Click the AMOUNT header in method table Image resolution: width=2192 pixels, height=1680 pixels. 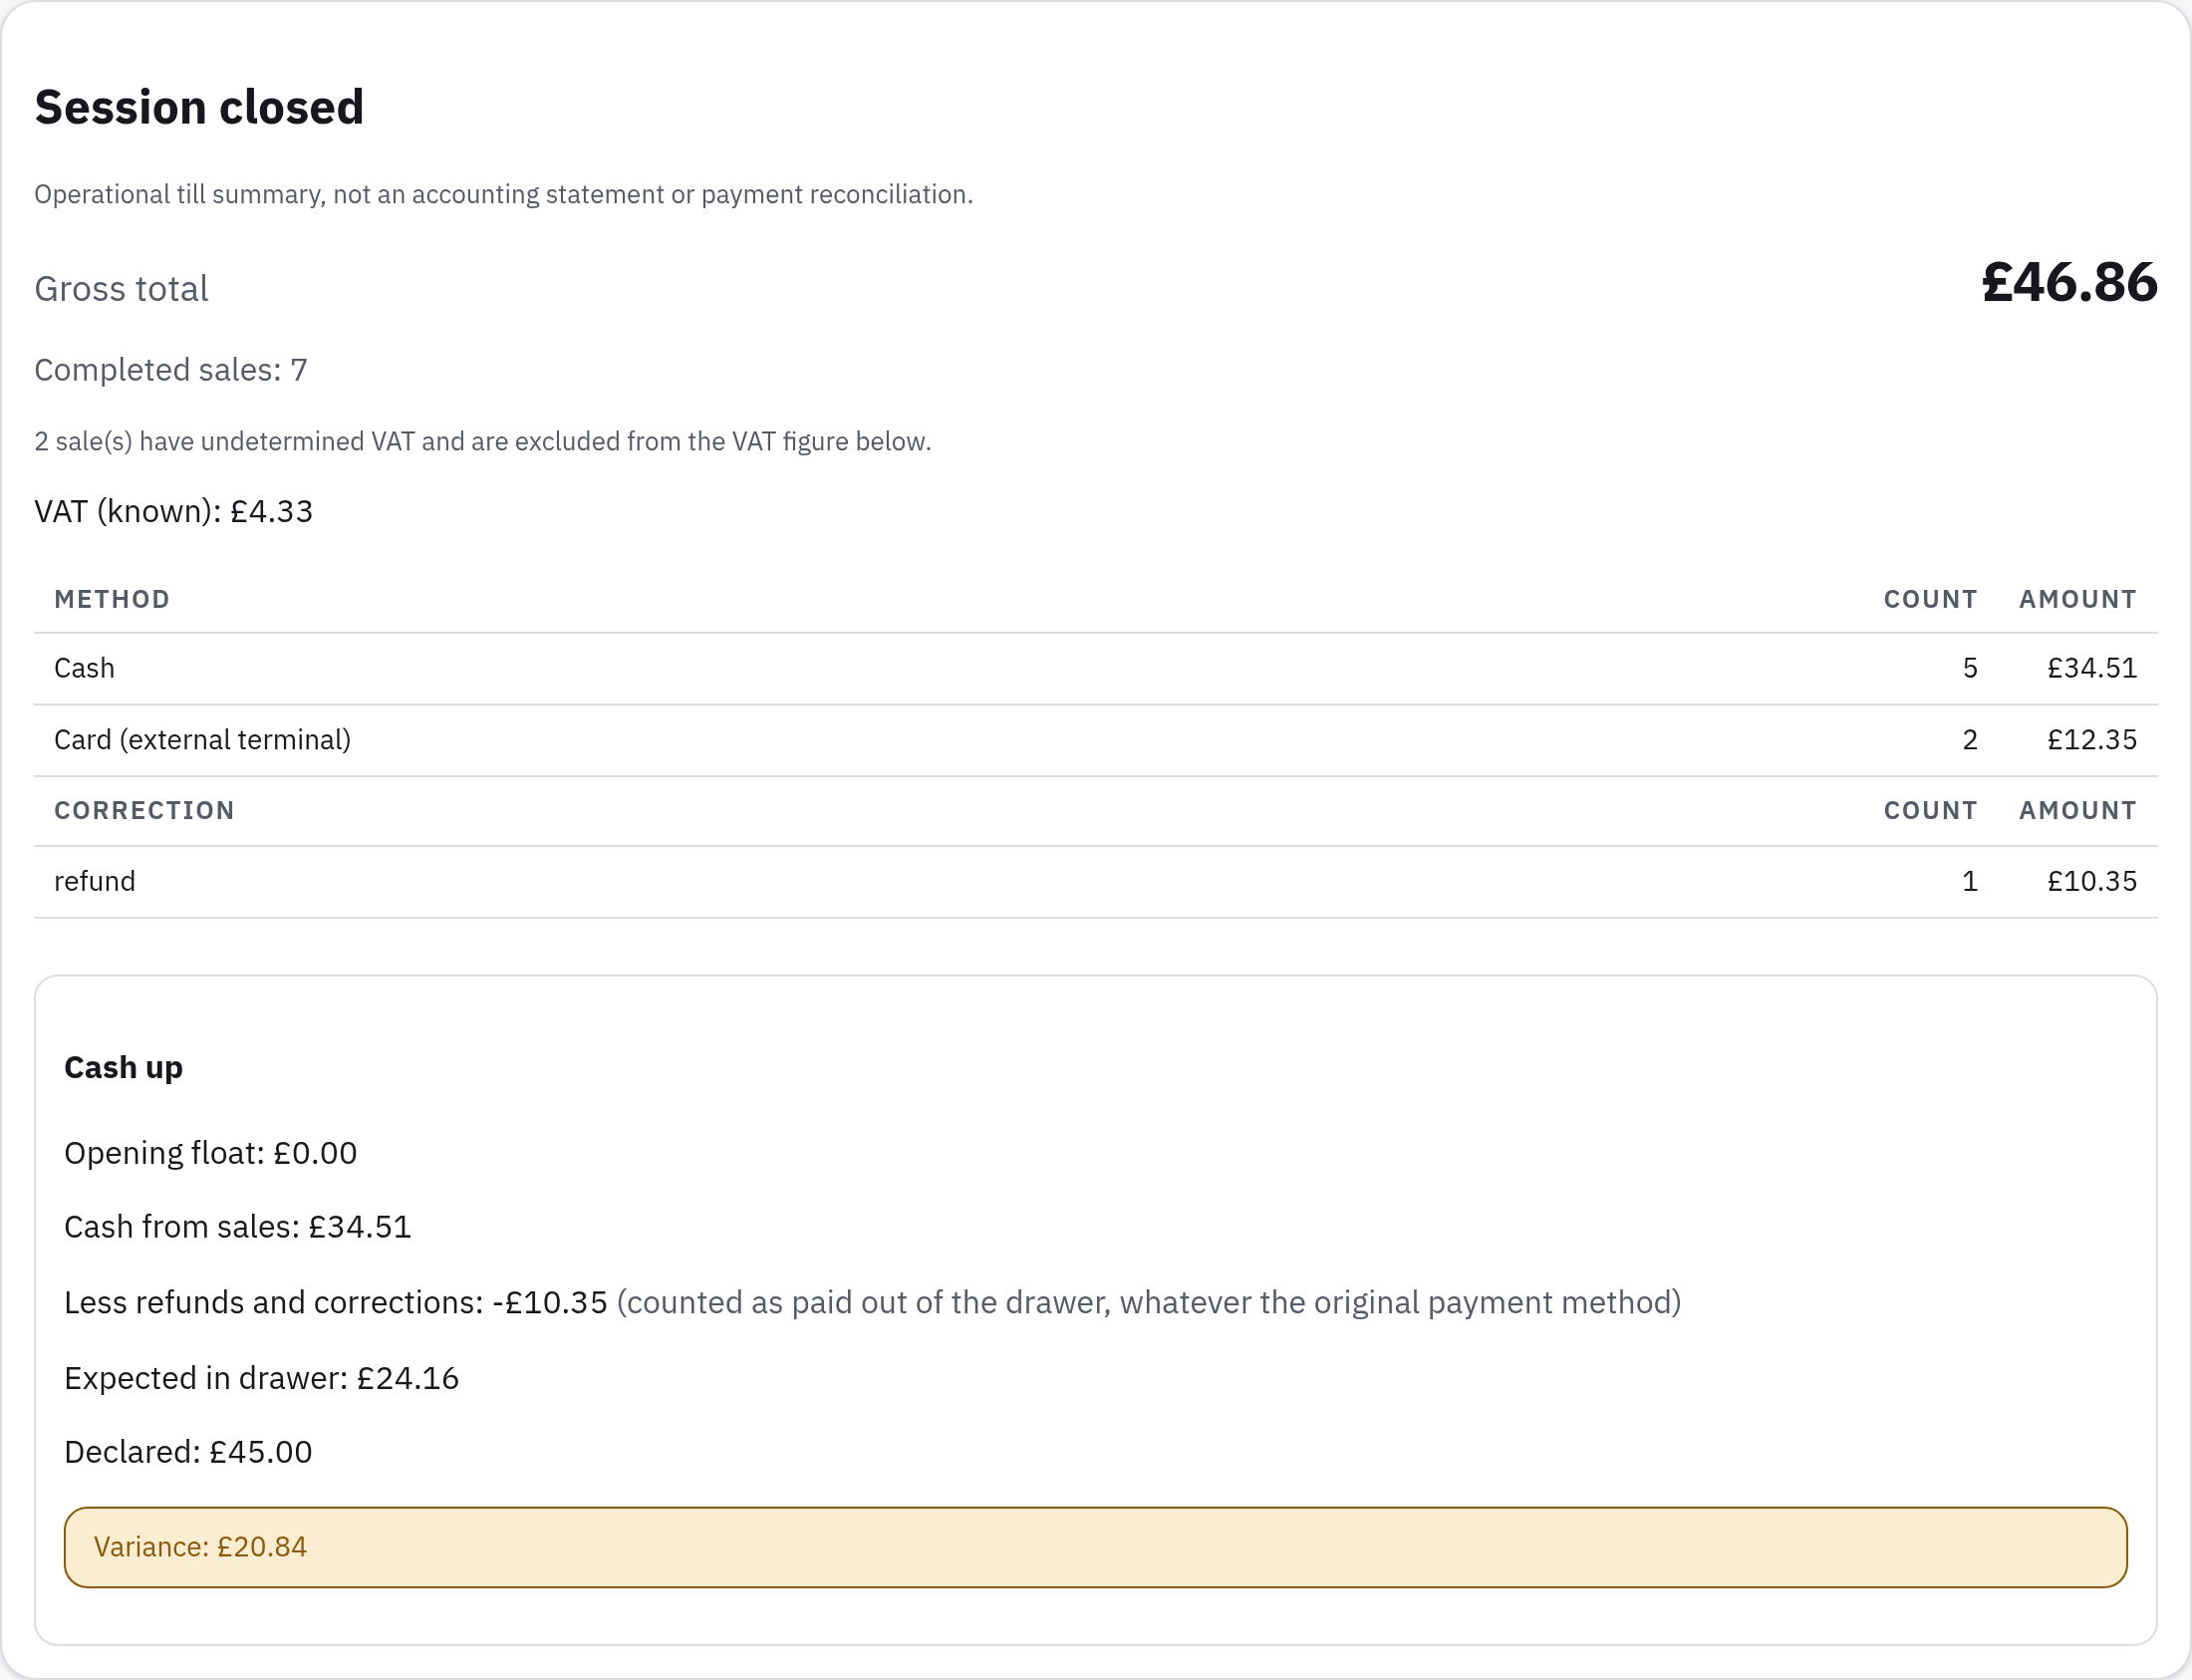(2078, 599)
